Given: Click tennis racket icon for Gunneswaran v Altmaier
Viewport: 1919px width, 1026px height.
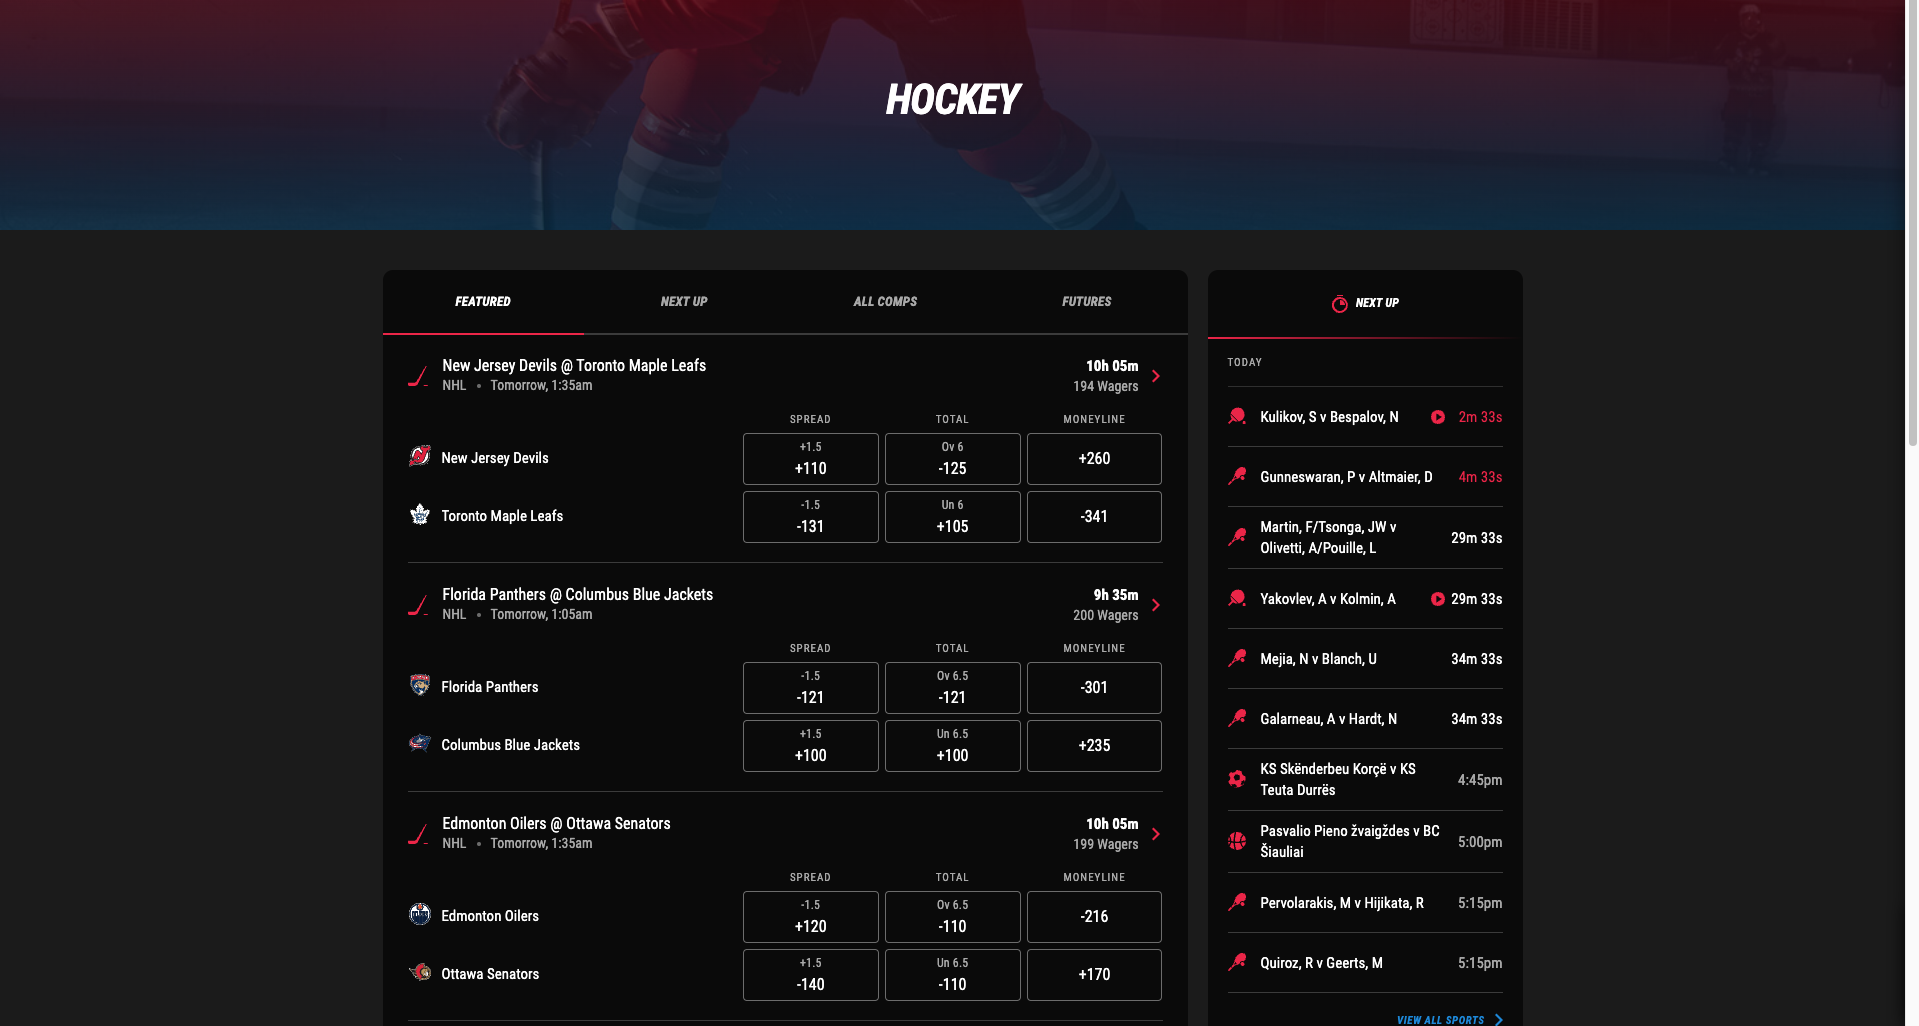Looking at the screenshot, I should [1237, 476].
